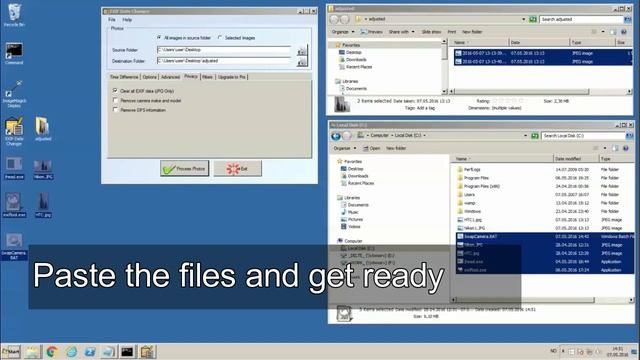The height and width of the screenshot is (360, 640).
Task: Switch to the Time Difference tab
Action: coord(124,77)
